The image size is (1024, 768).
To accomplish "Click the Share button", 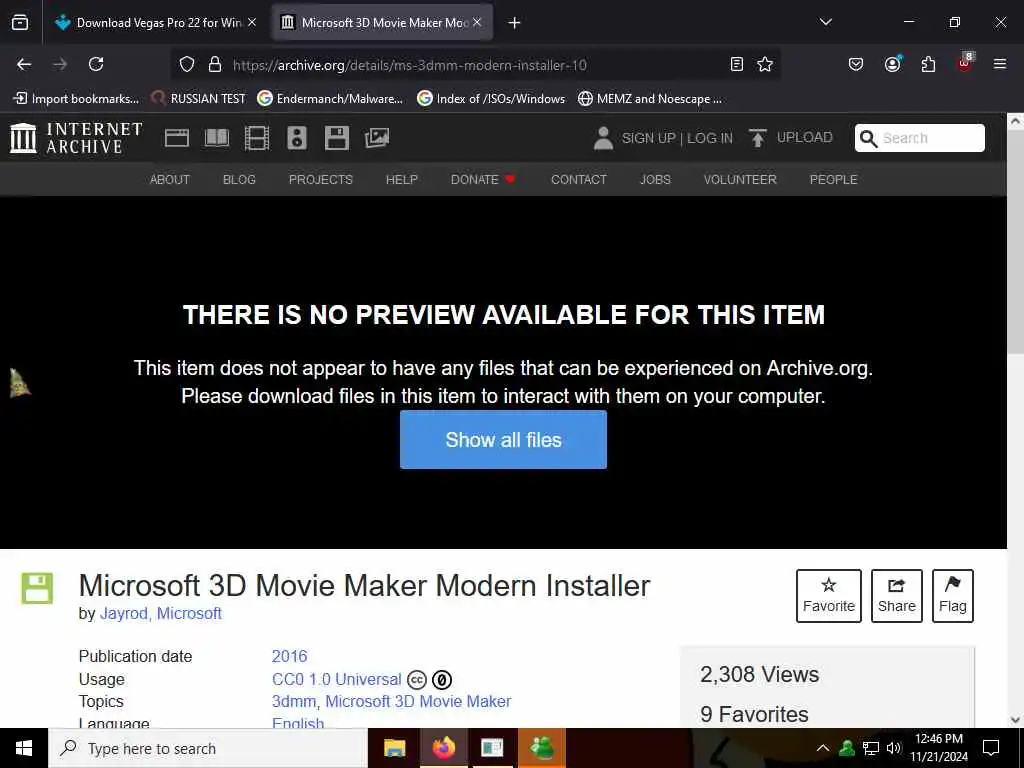I will (897, 596).
